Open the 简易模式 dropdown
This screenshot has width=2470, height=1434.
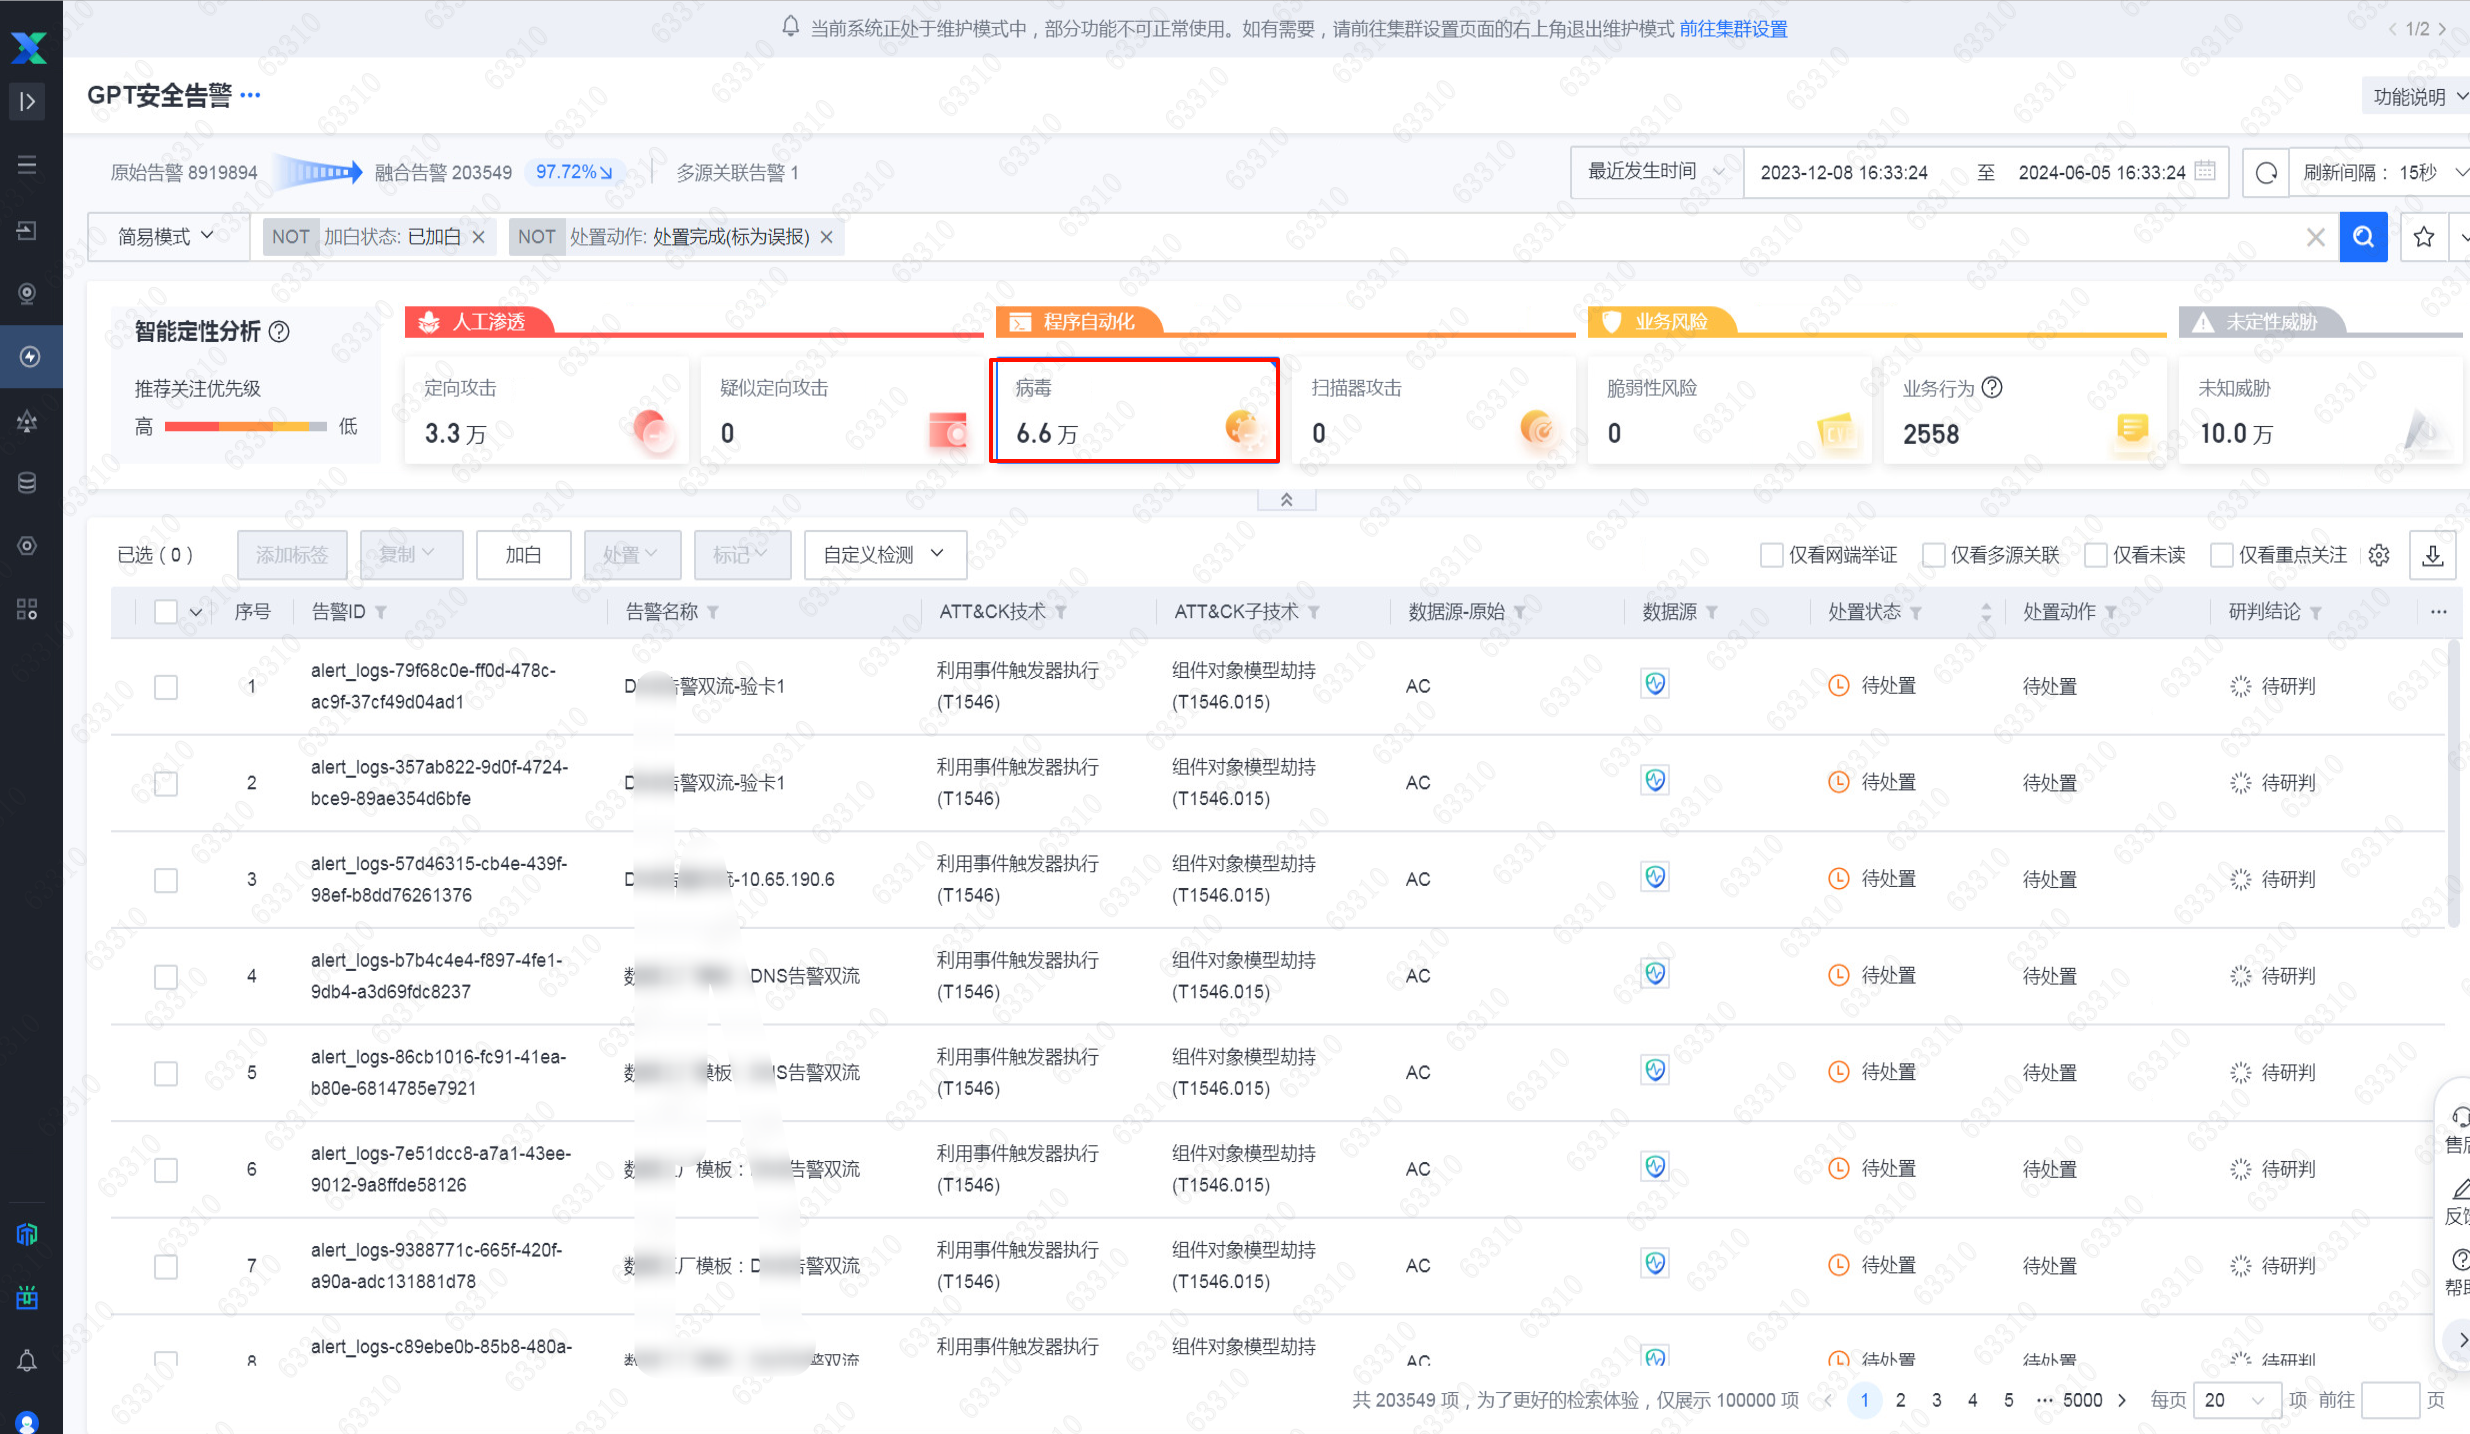tap(166, 236)
